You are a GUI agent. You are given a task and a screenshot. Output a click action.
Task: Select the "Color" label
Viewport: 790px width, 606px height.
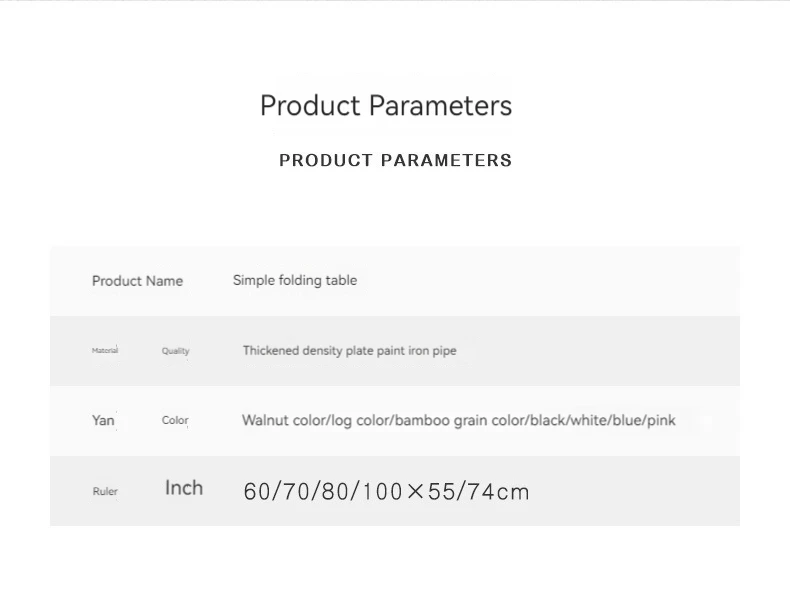pyautogui.click(x=175, y=420)
